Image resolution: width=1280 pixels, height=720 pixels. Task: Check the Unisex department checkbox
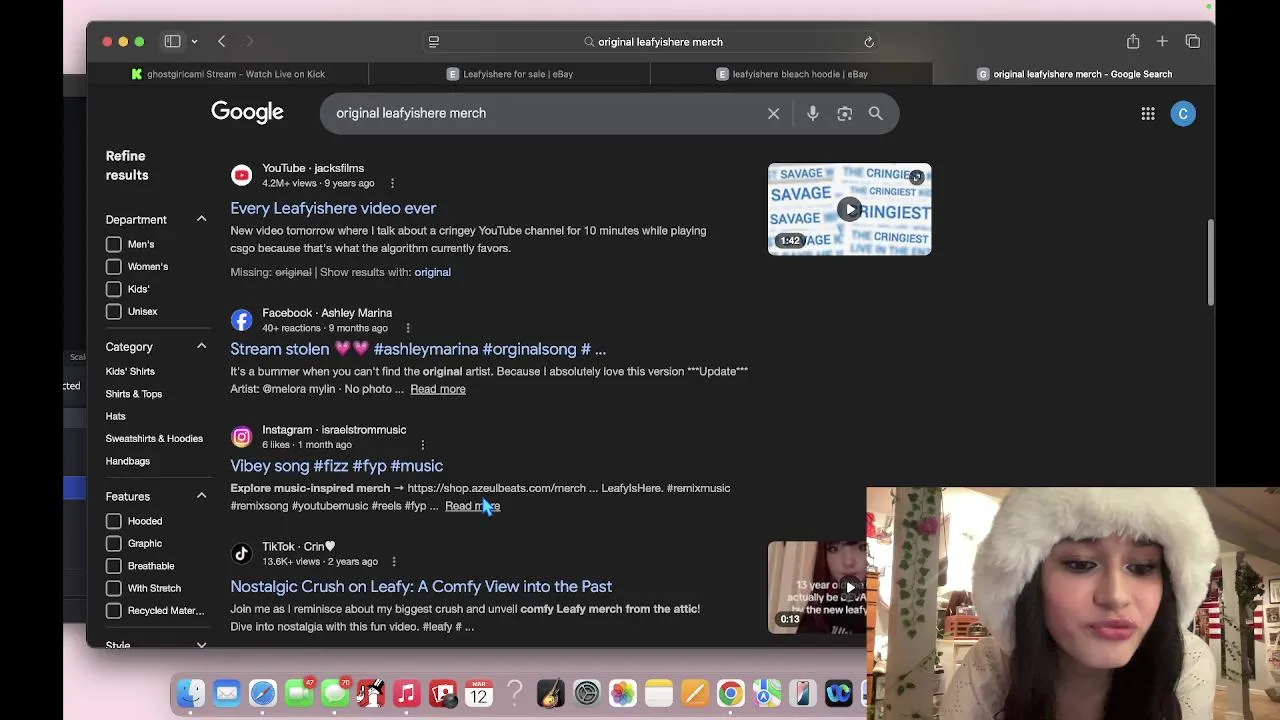114,312
